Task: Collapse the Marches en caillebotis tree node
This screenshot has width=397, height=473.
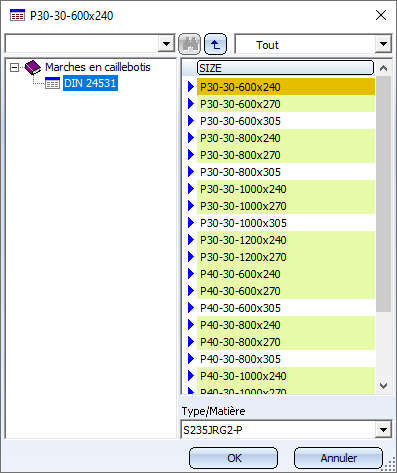Action: pos(14,68)
